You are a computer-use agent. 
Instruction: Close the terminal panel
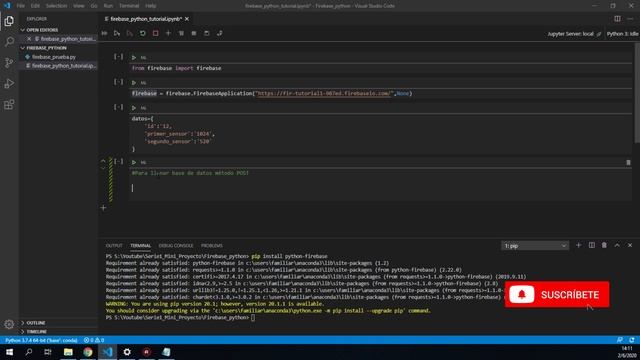click(x=630, y=245)
